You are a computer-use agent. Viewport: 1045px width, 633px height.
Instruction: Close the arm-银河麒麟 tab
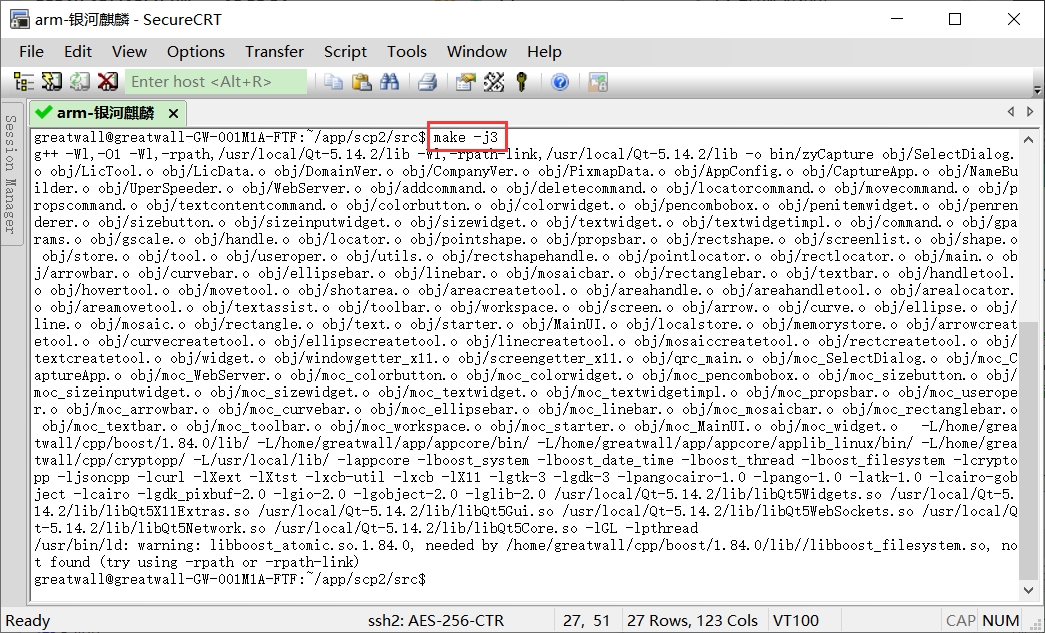pyautogui.click(x=173, y=113)
